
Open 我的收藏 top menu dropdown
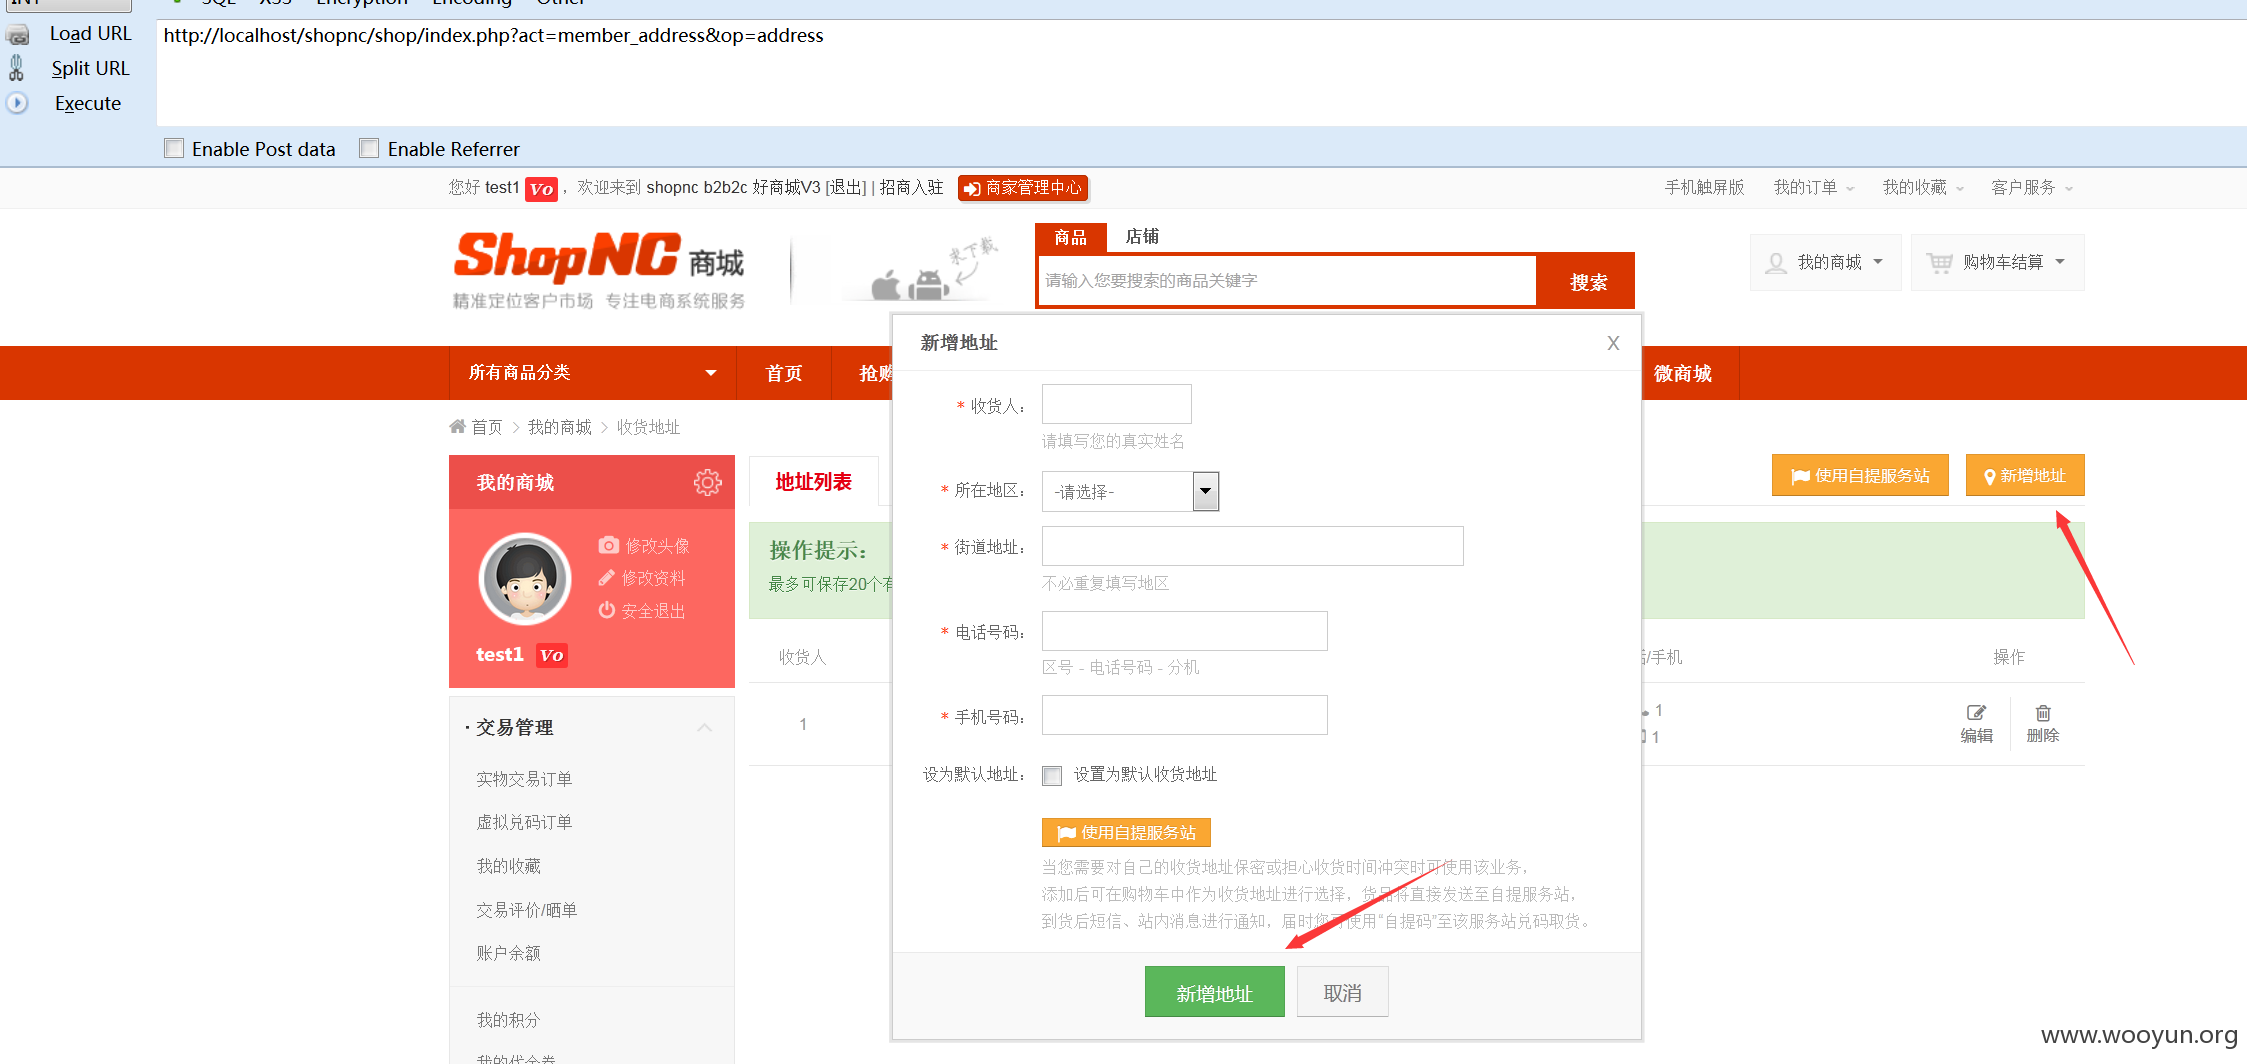(1923, 188)
